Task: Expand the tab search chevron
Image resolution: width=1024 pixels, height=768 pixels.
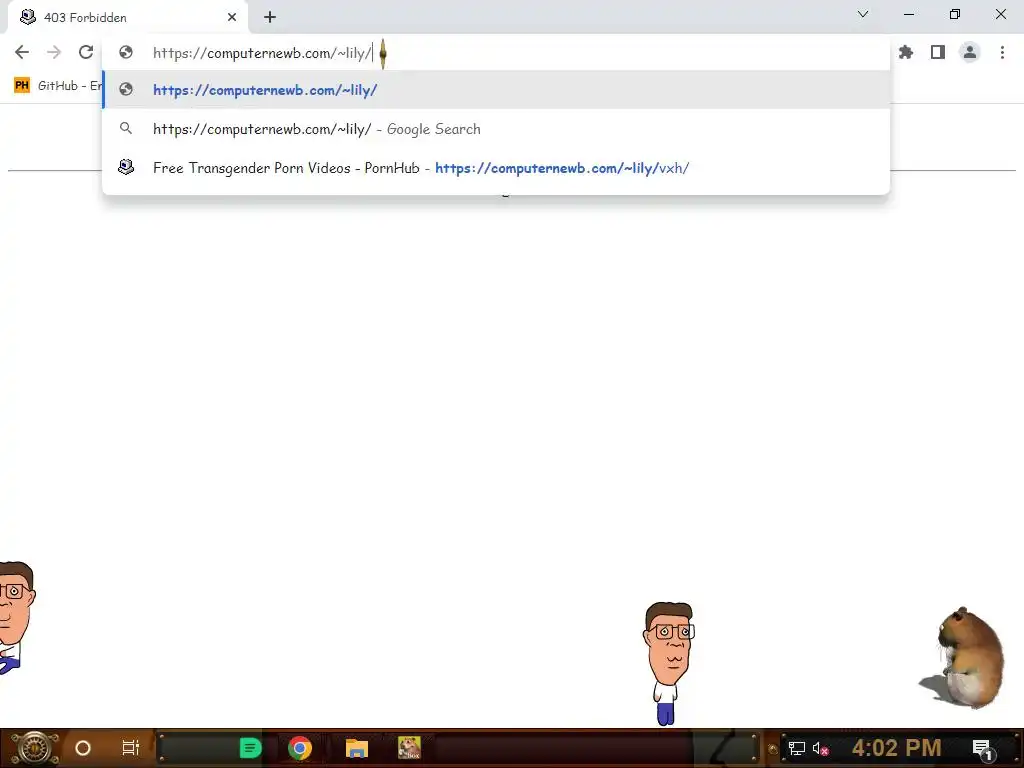Action: click(863, 14)
